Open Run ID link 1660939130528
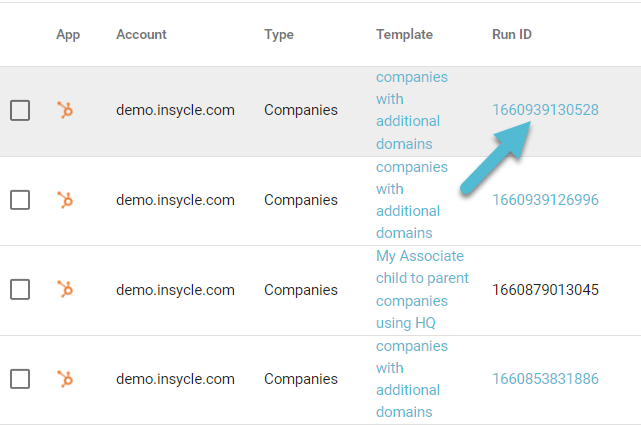This screenshot has width=641, height=425. pos(545,110)
